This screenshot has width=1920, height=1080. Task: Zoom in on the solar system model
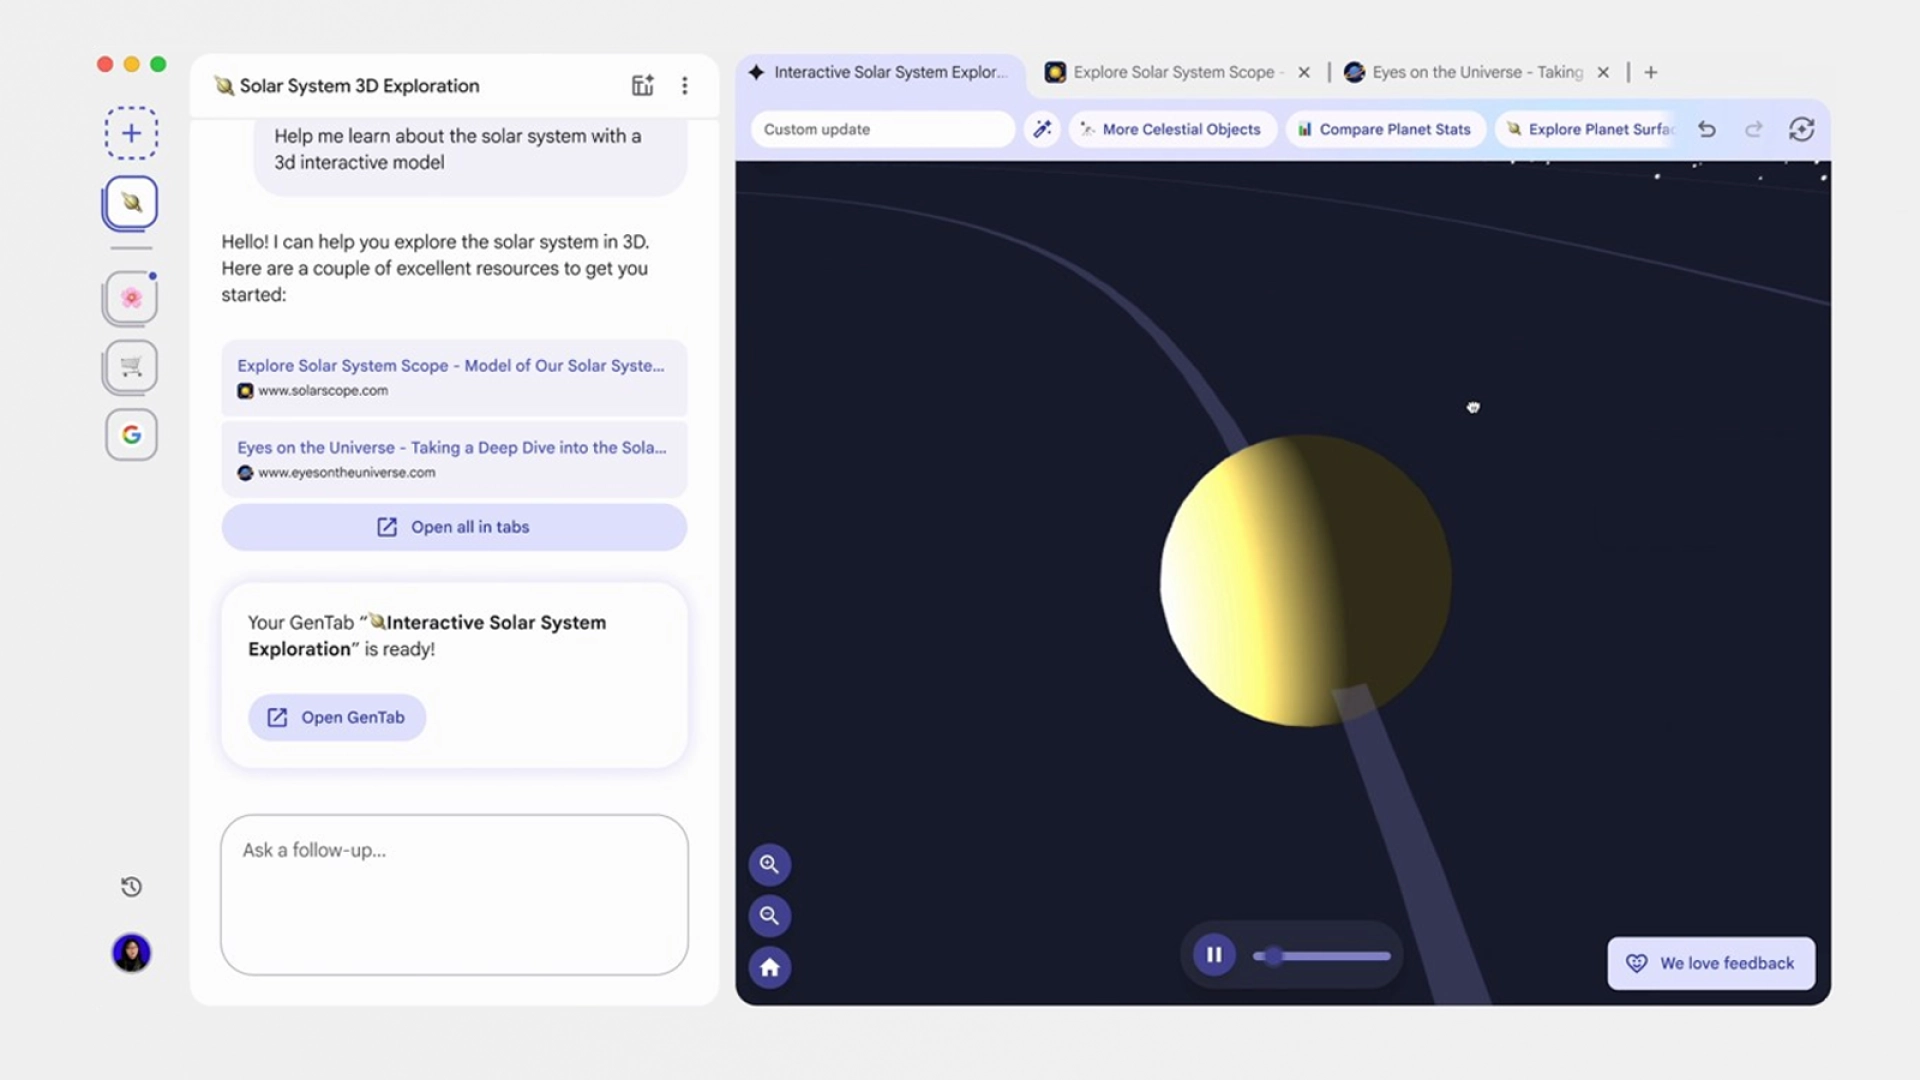[769, 864]
